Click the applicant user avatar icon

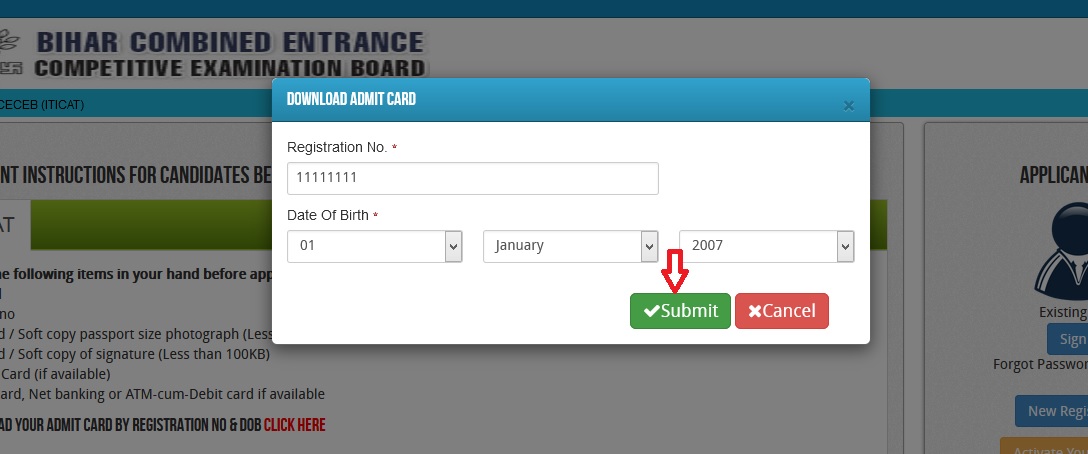(x=1065, y=251)
